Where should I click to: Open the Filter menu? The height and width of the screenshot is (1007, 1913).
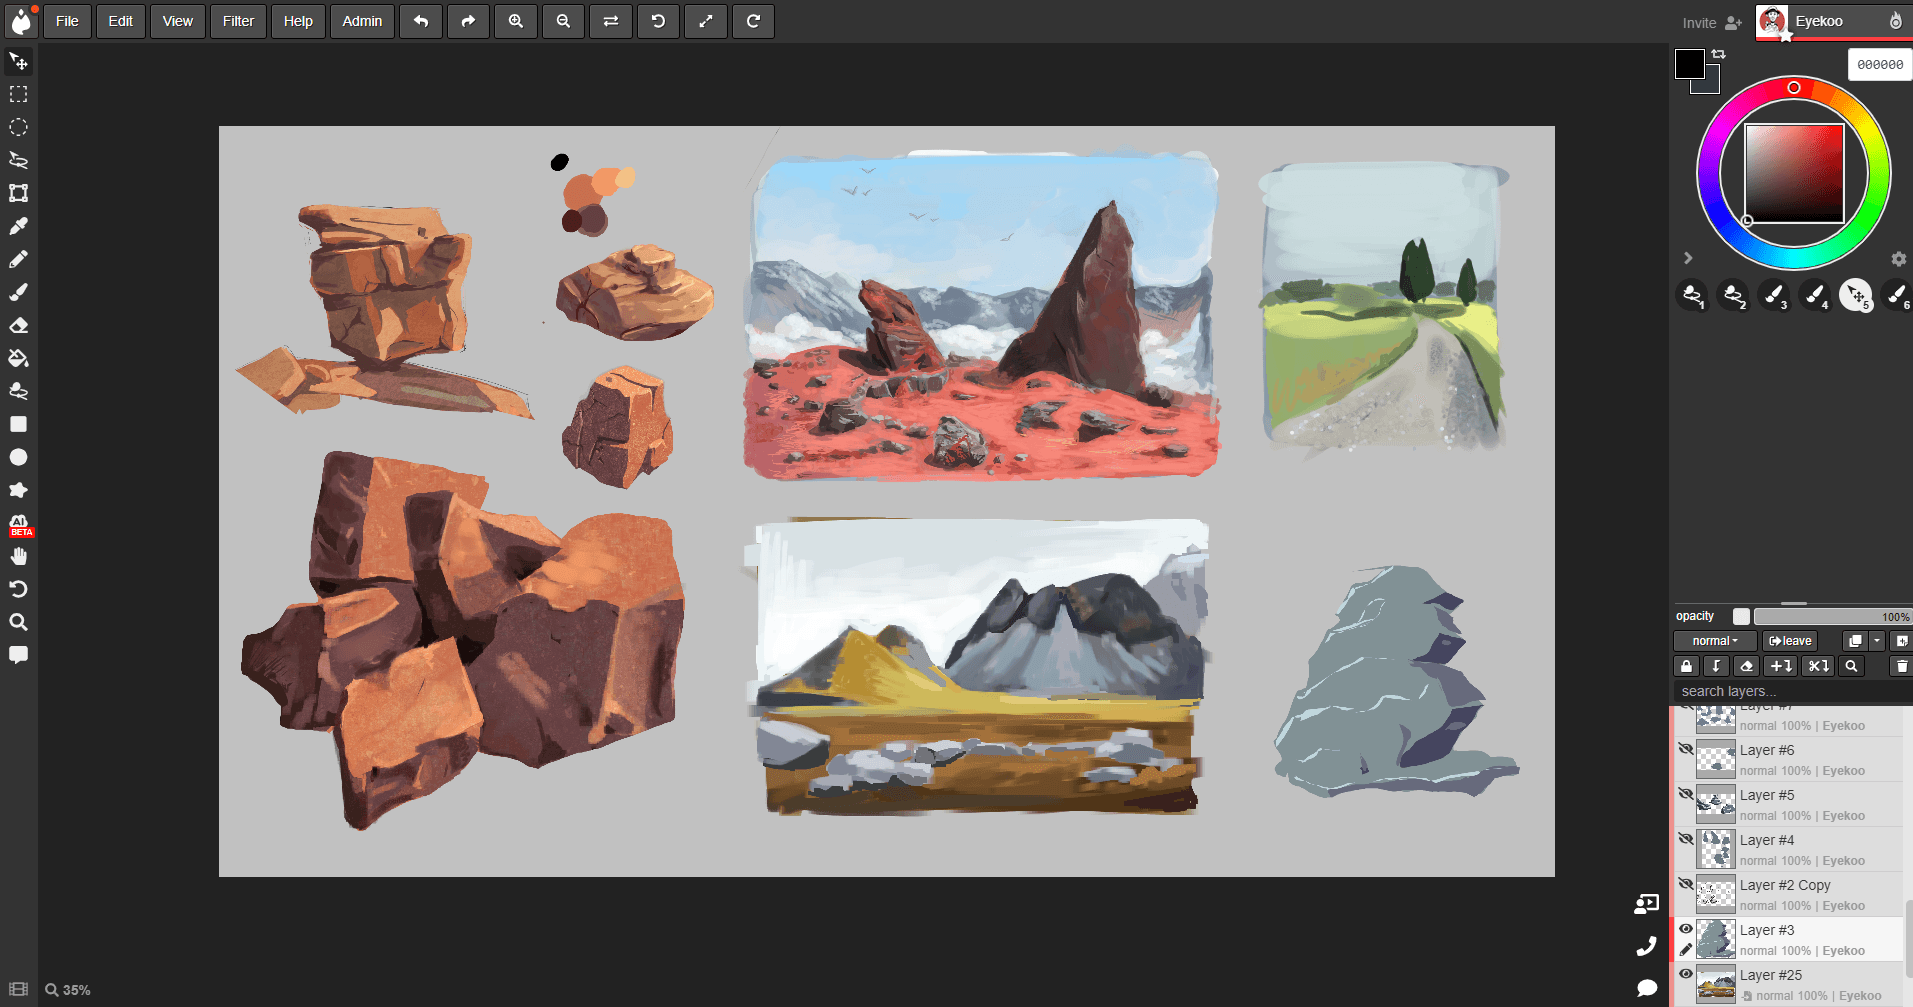tap(238, 21)
